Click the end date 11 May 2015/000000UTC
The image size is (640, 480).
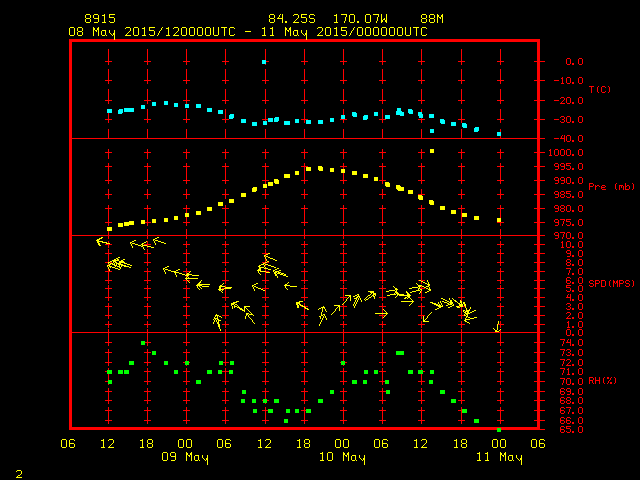click(344, 32)
